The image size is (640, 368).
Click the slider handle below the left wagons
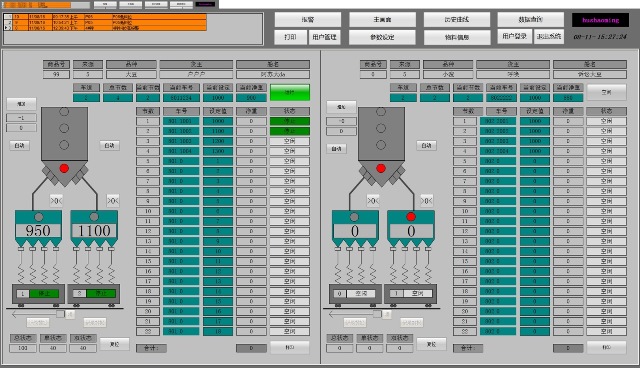(60, 314)
